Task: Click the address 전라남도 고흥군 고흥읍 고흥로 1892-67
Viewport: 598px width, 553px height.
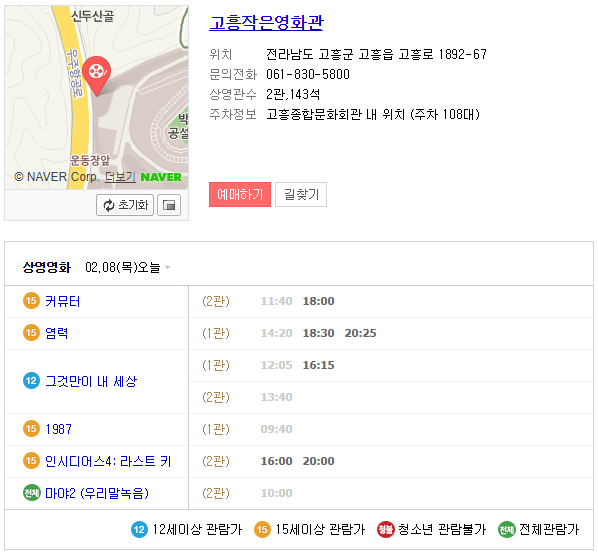Action: tap(376, 55)
